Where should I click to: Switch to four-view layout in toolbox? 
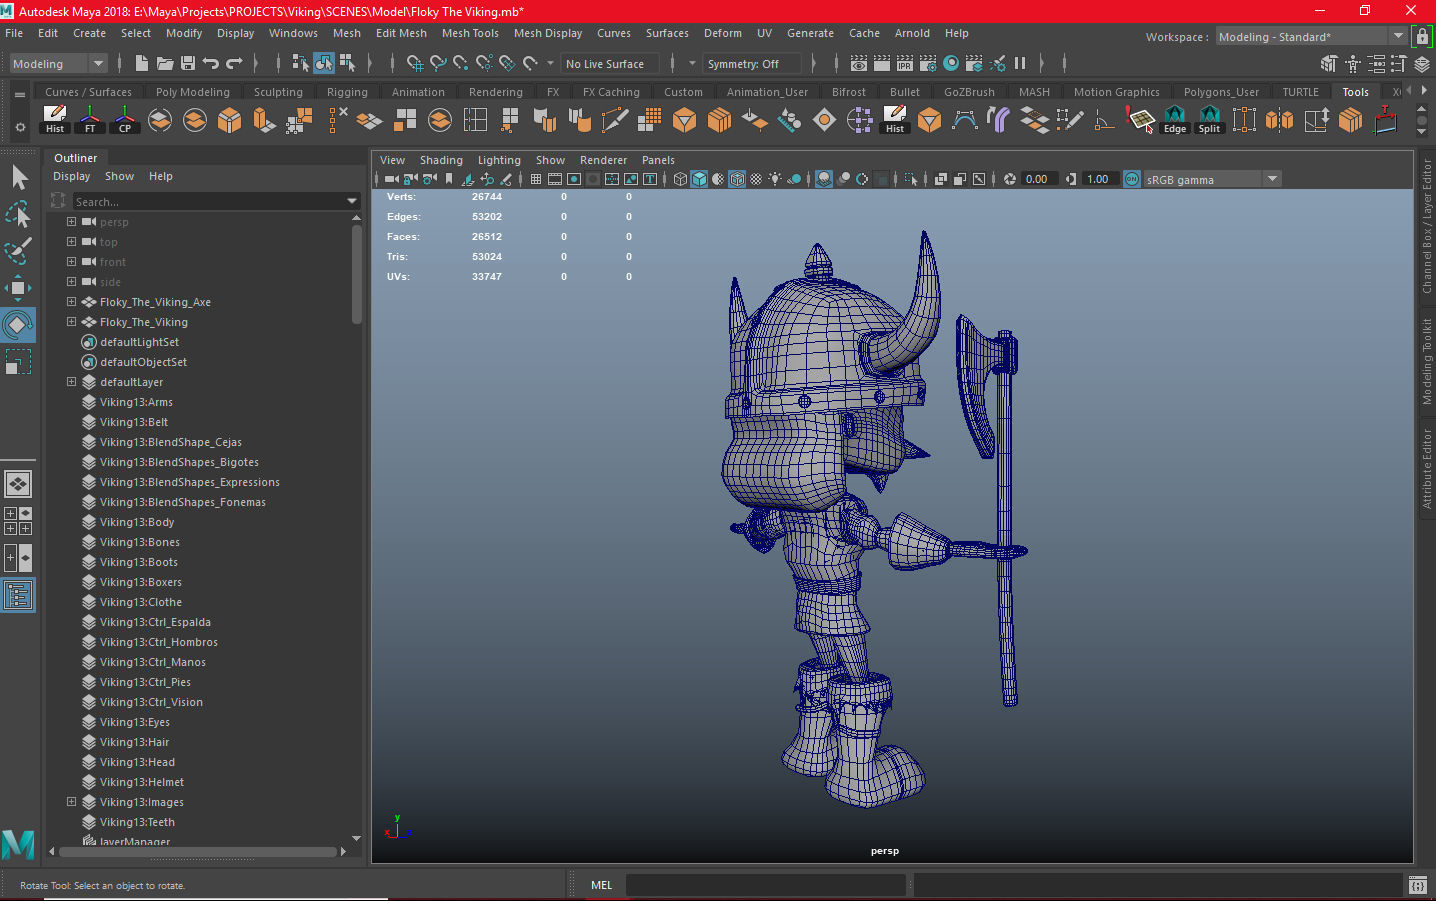[18, 521]
